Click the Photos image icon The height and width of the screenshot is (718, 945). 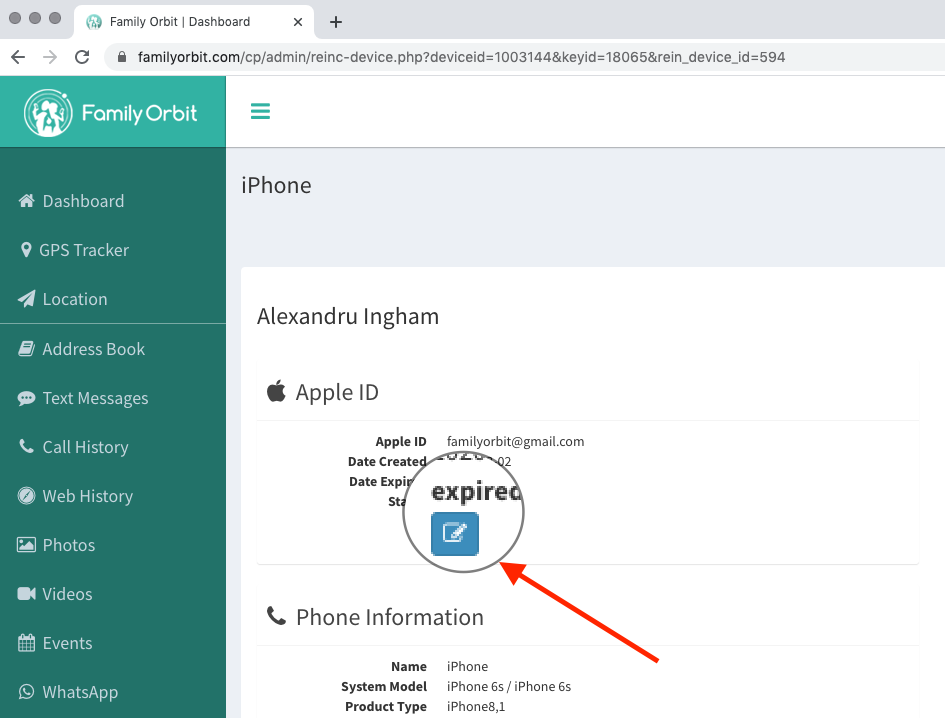27,545
